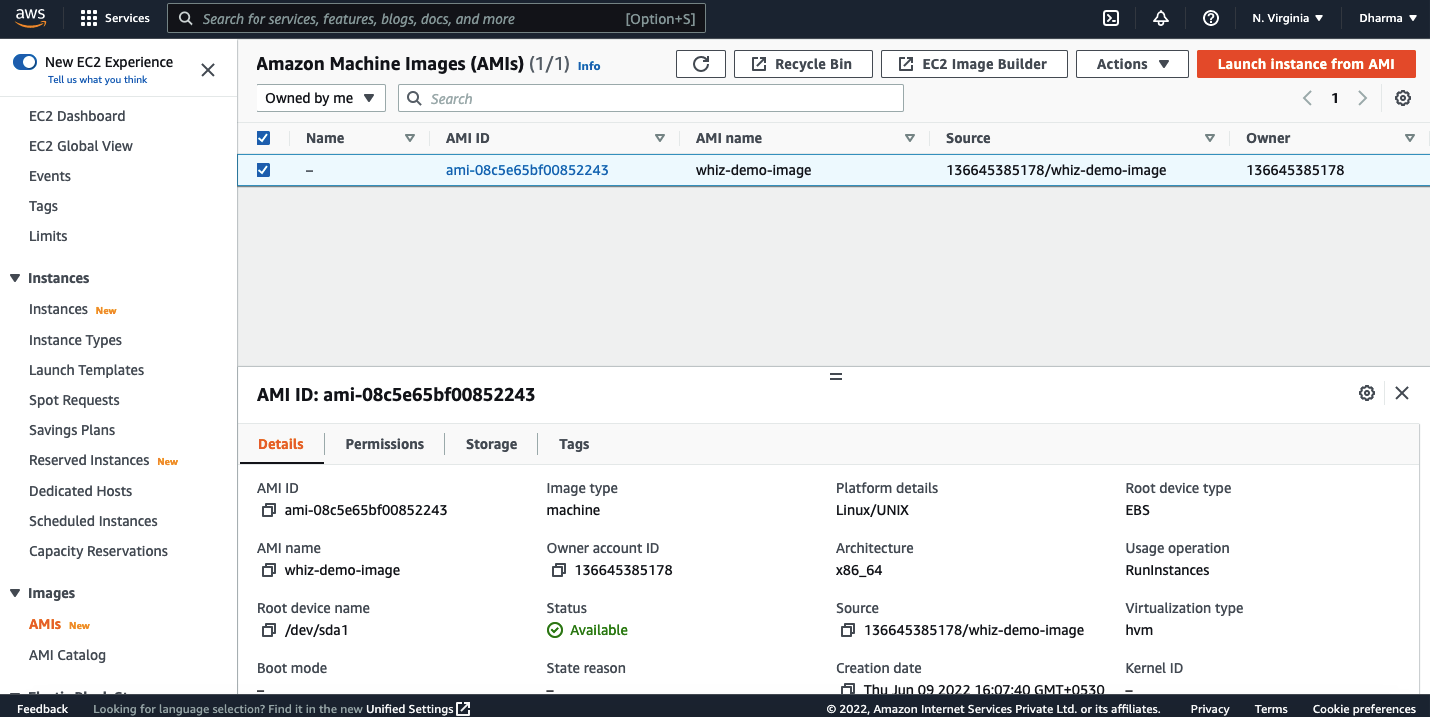Sort by the Name column
The height and width of the screenshot is (717, 1430).
(409, 138)
